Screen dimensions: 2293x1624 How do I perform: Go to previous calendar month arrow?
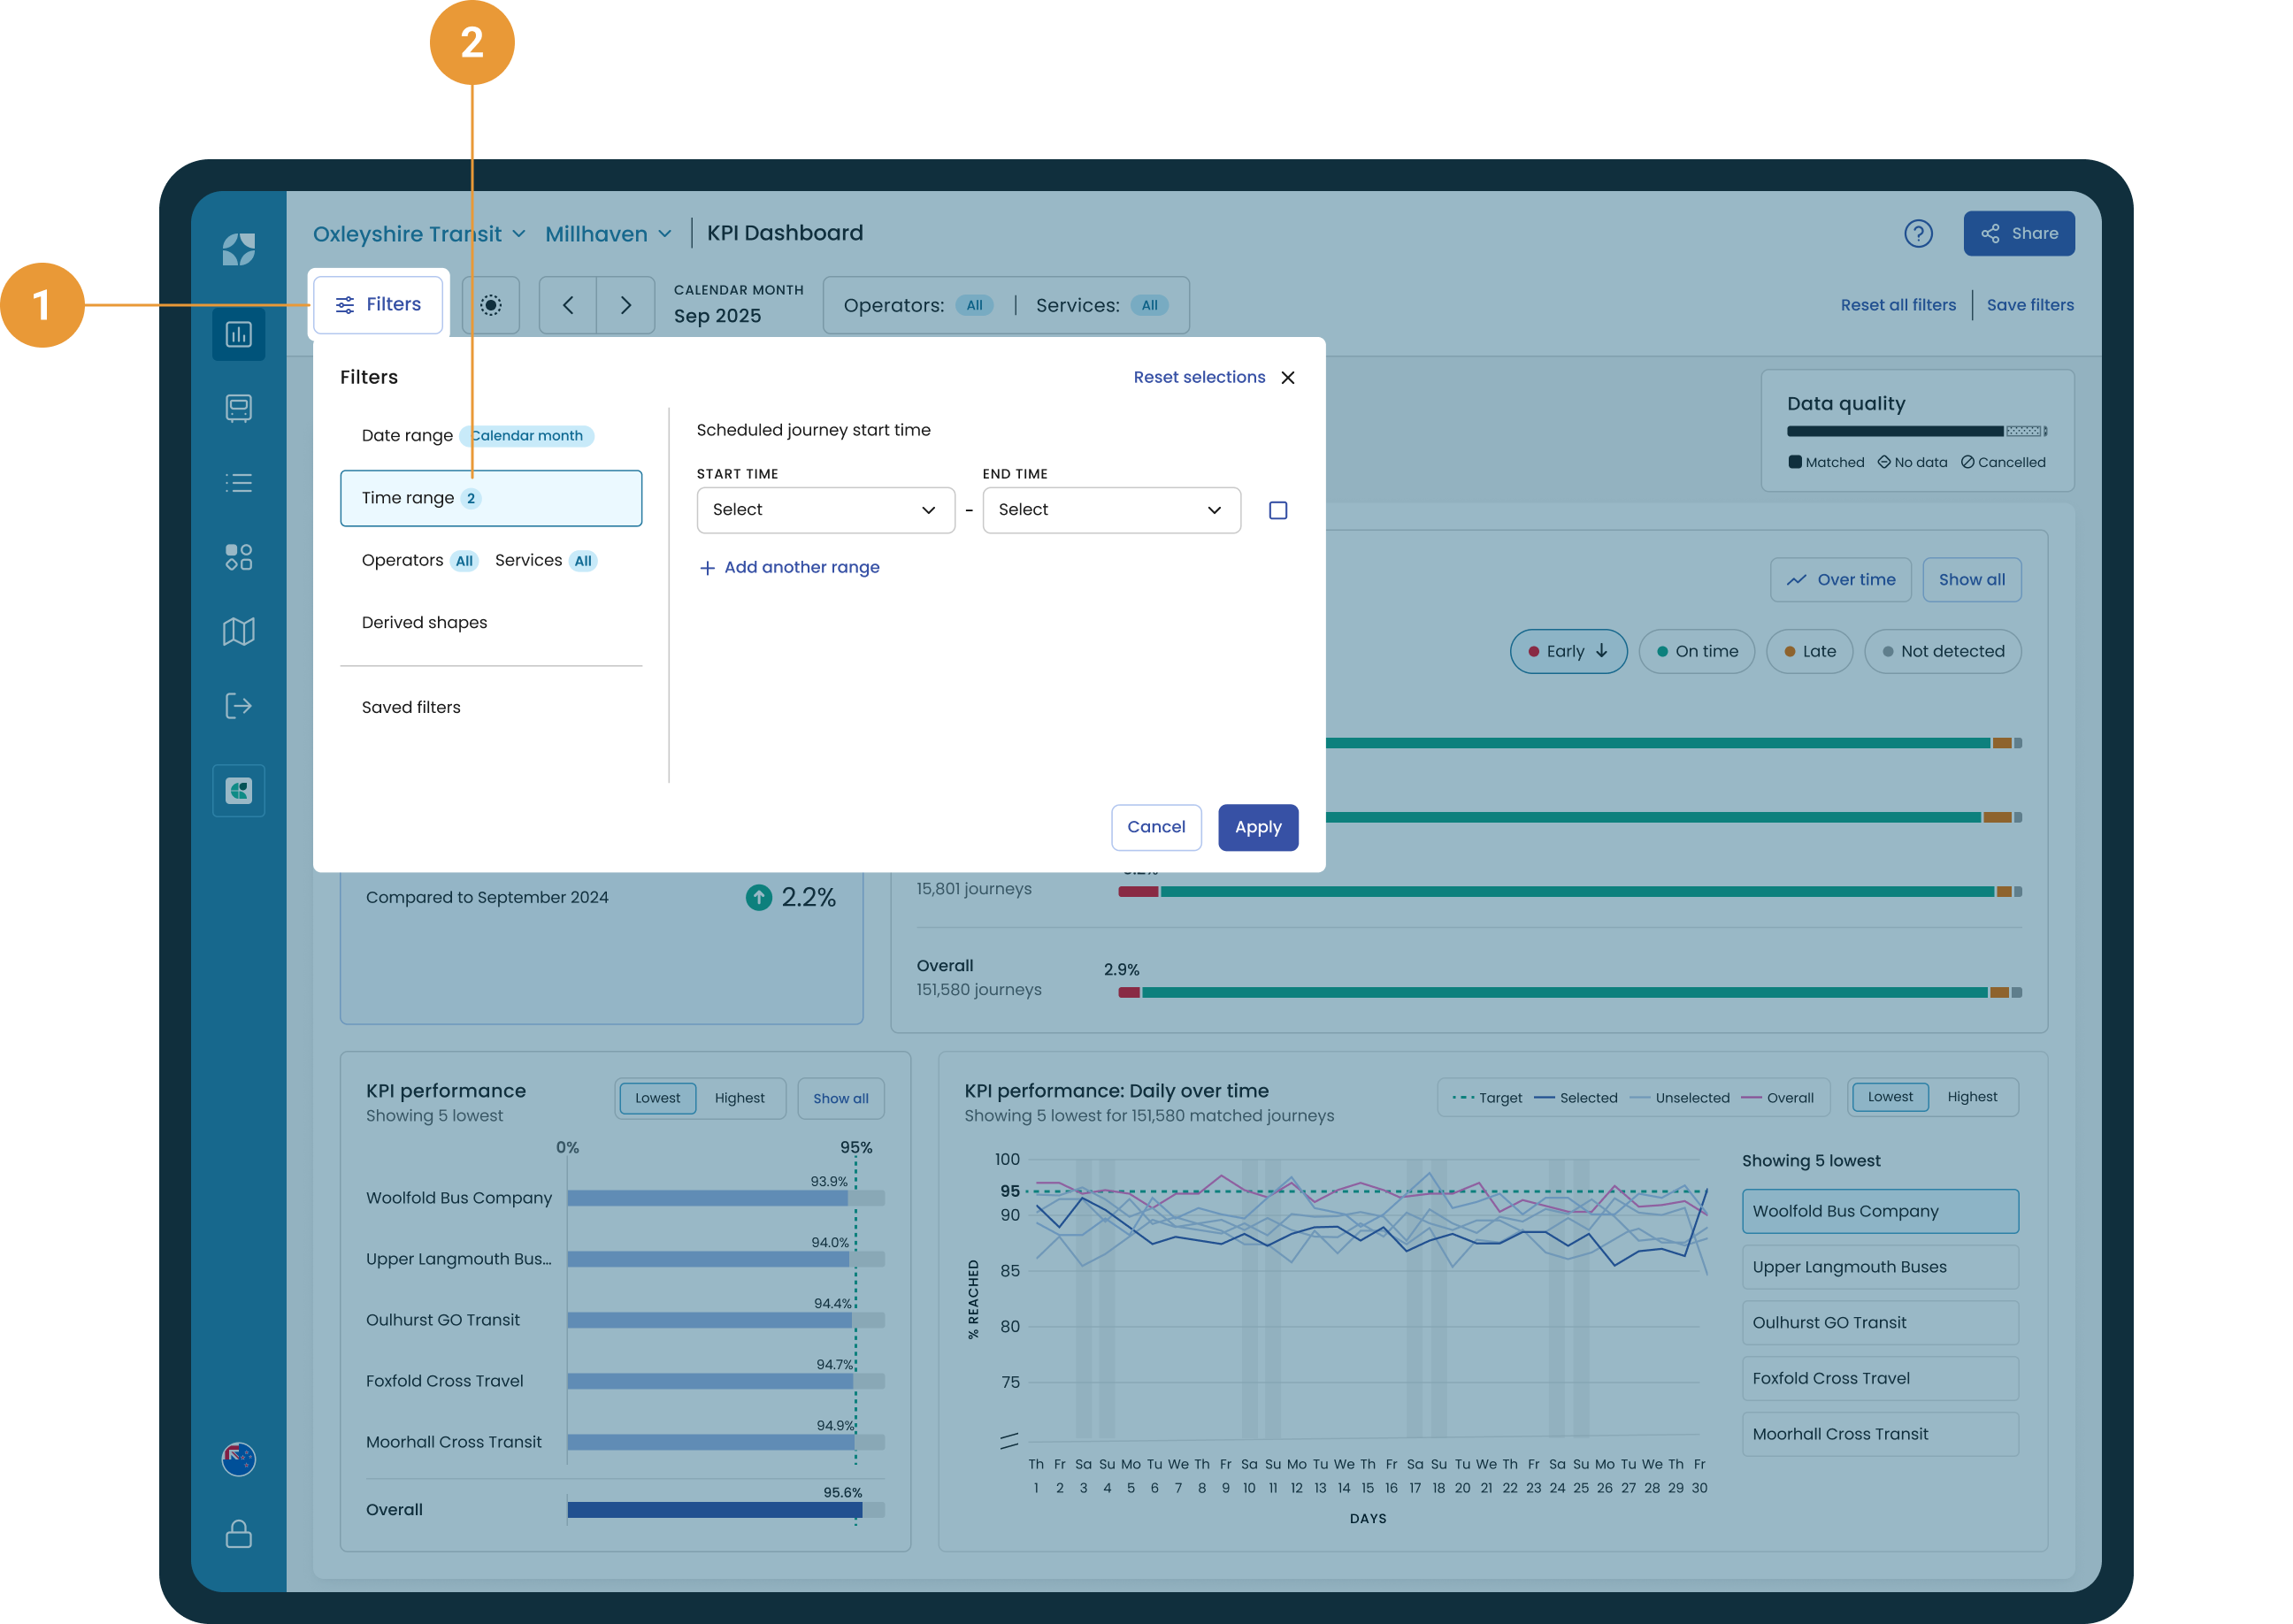pyautogui.click(x=568, y=305)
